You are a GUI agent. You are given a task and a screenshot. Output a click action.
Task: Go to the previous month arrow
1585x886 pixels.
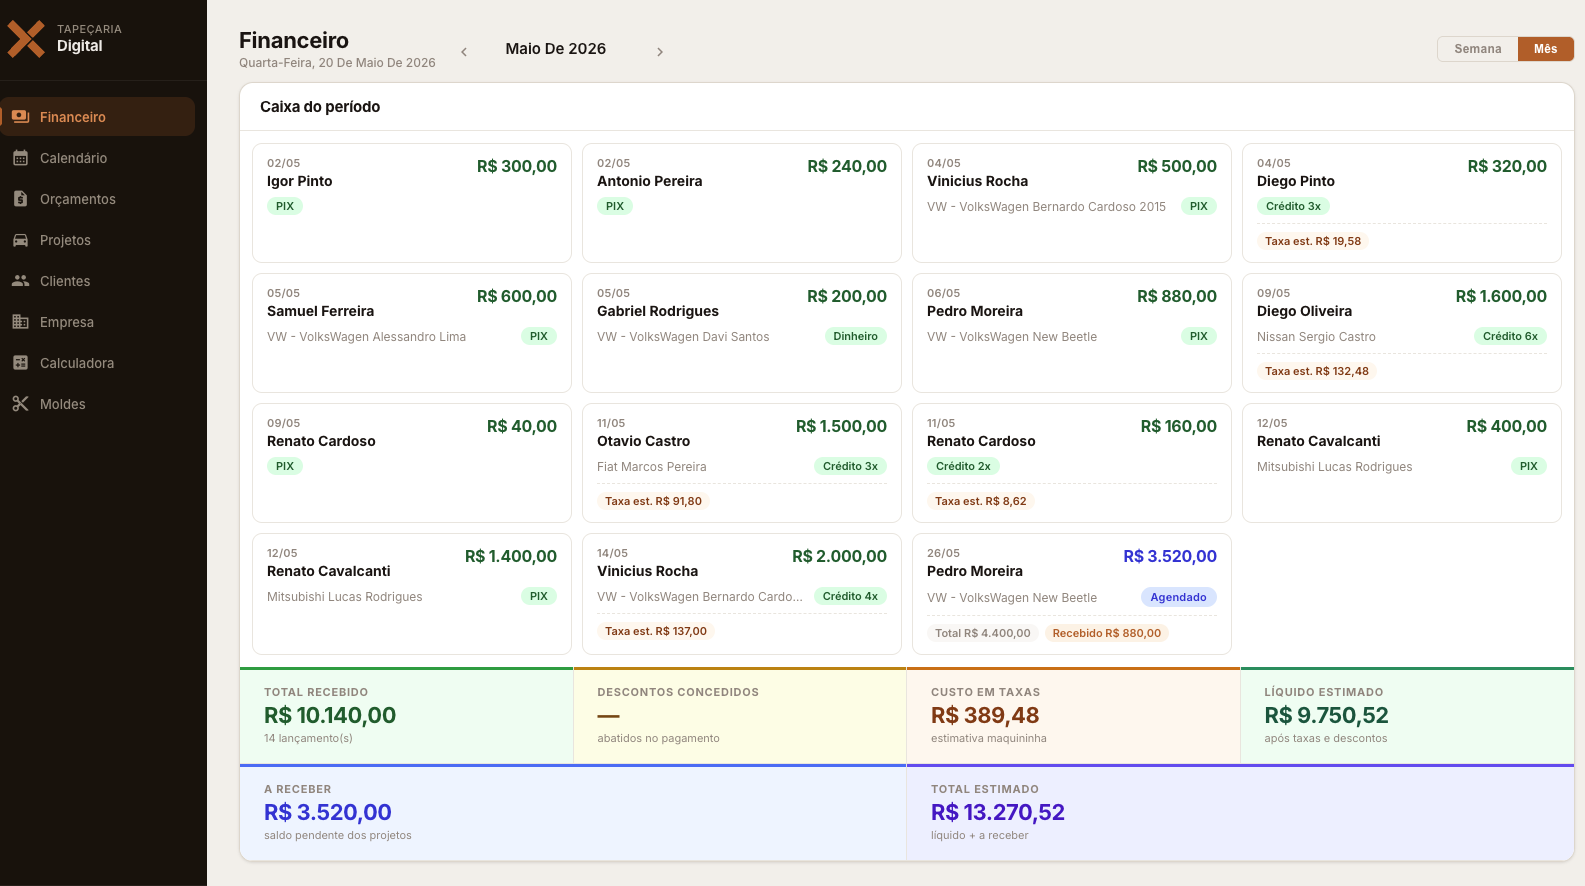click(x=464, y=52)
